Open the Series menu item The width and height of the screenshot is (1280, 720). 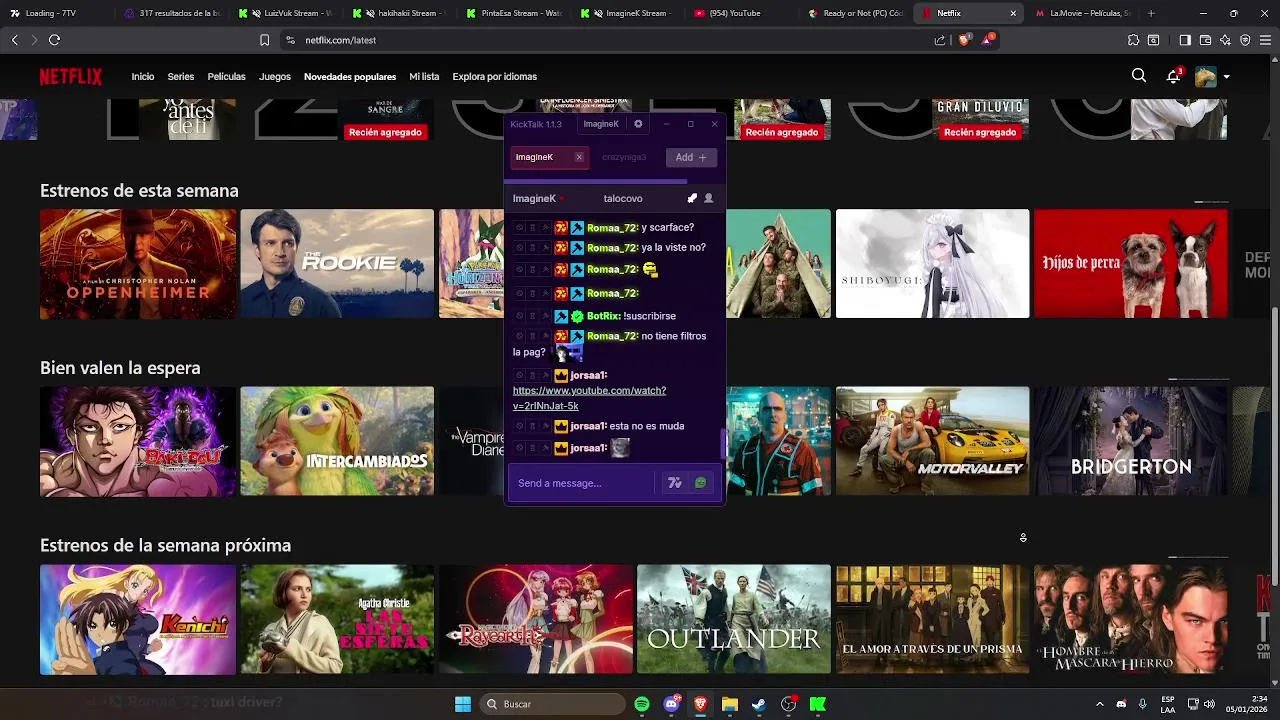[x=181, y=77]
